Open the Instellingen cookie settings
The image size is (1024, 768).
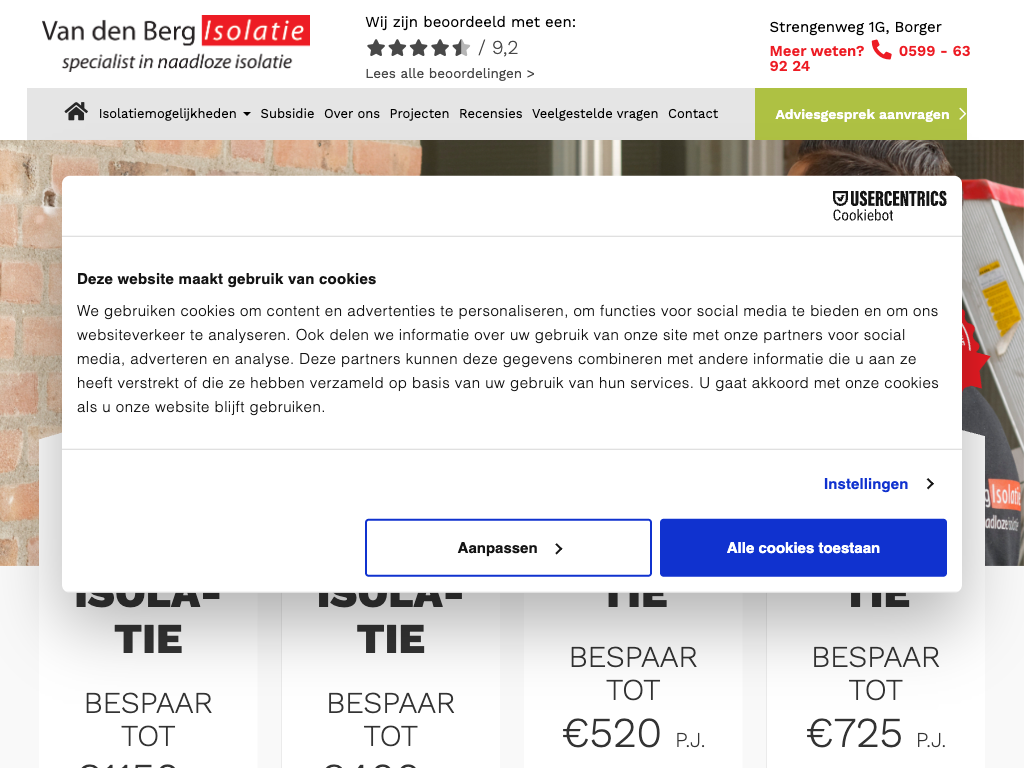click(x=865, y=484)
